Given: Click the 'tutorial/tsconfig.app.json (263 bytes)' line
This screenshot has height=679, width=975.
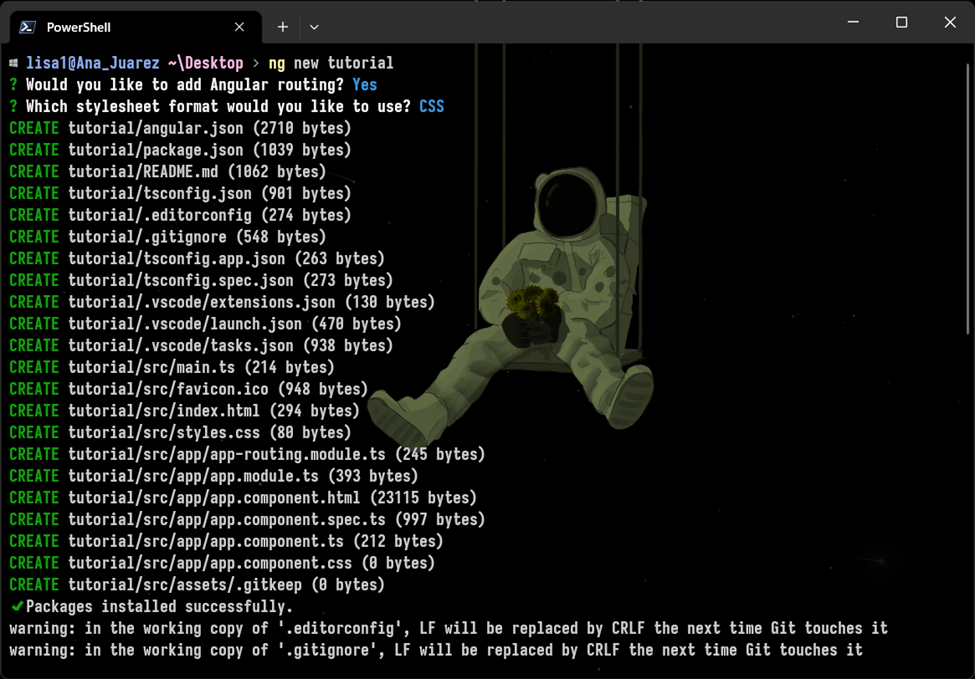Looking at the screenshot, I should (x=197, y=259).
